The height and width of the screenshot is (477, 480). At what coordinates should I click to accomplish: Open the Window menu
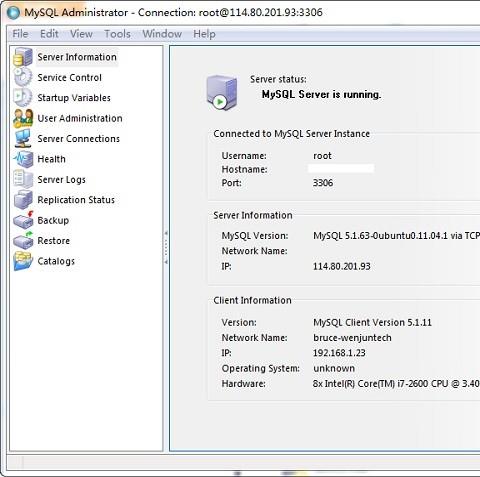[162, 34]
